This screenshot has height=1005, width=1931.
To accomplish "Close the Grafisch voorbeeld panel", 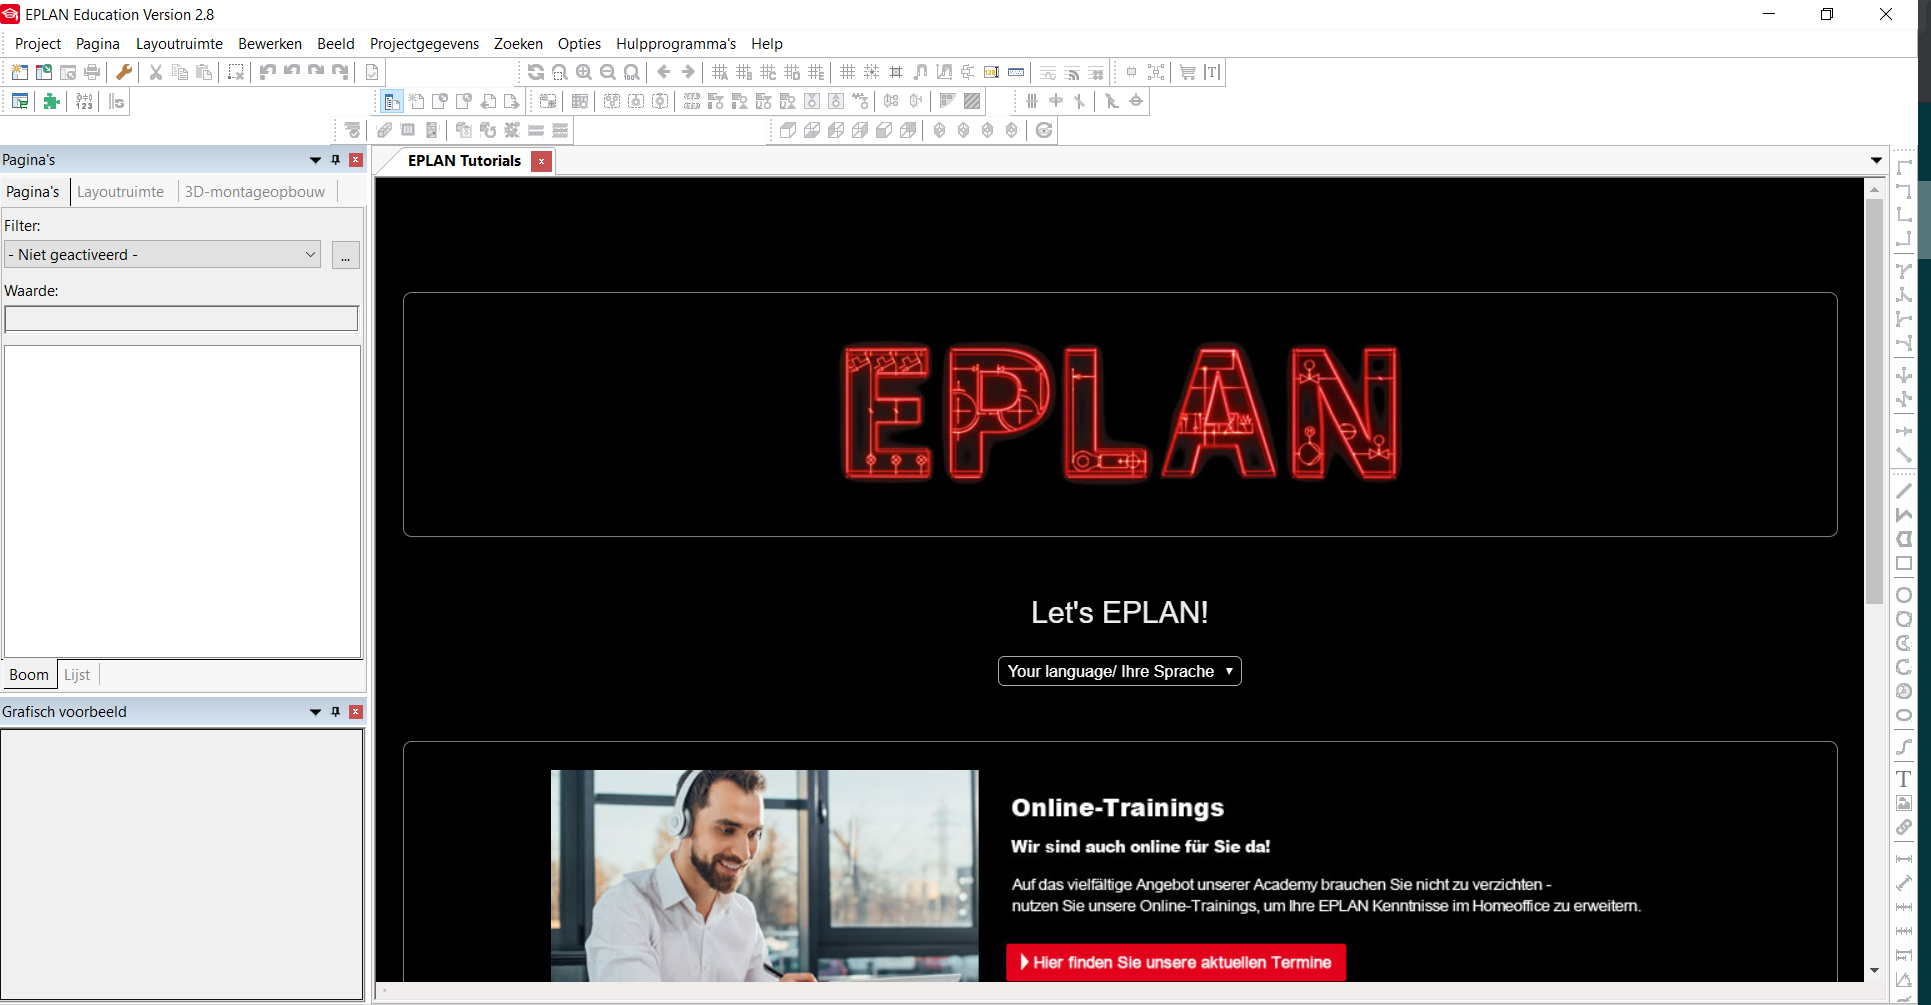I will click(356, 712).
